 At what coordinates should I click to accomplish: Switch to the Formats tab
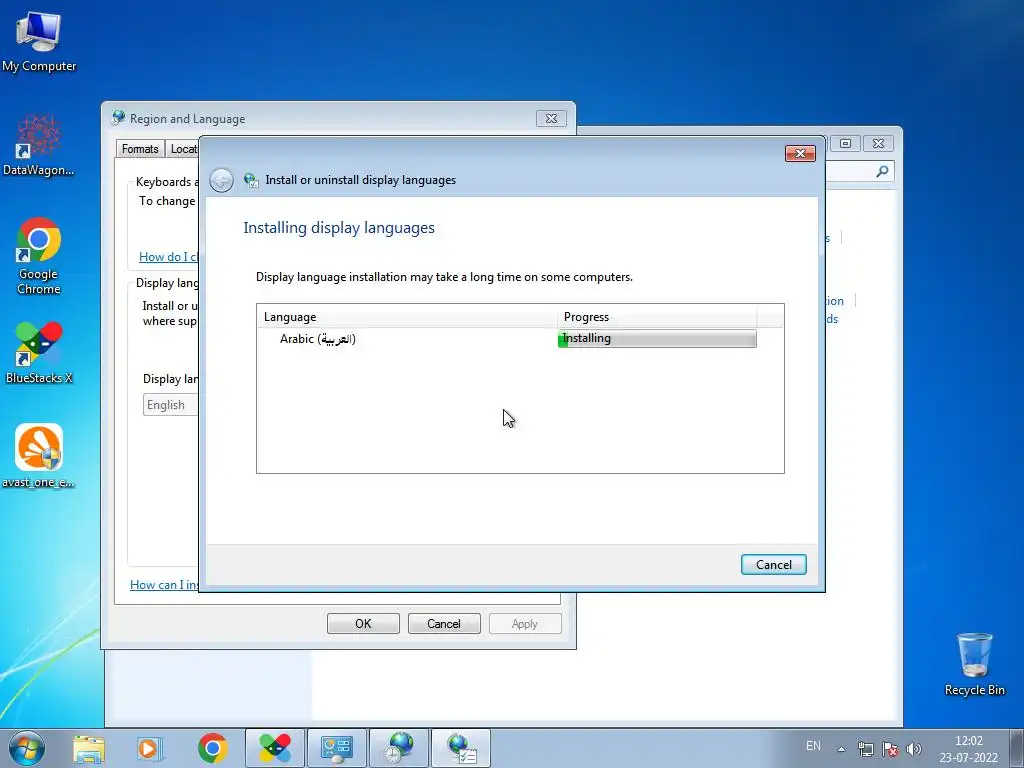[x=140, y=149]
